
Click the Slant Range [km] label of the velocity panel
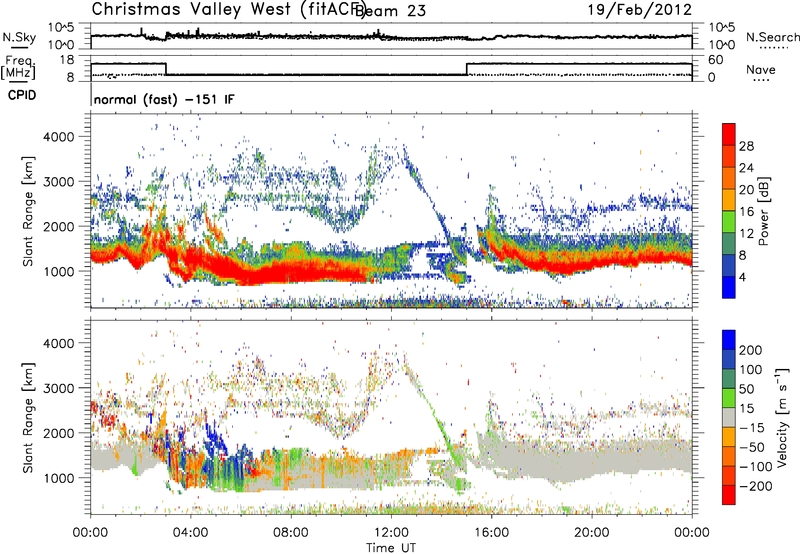tap(28, 418)
